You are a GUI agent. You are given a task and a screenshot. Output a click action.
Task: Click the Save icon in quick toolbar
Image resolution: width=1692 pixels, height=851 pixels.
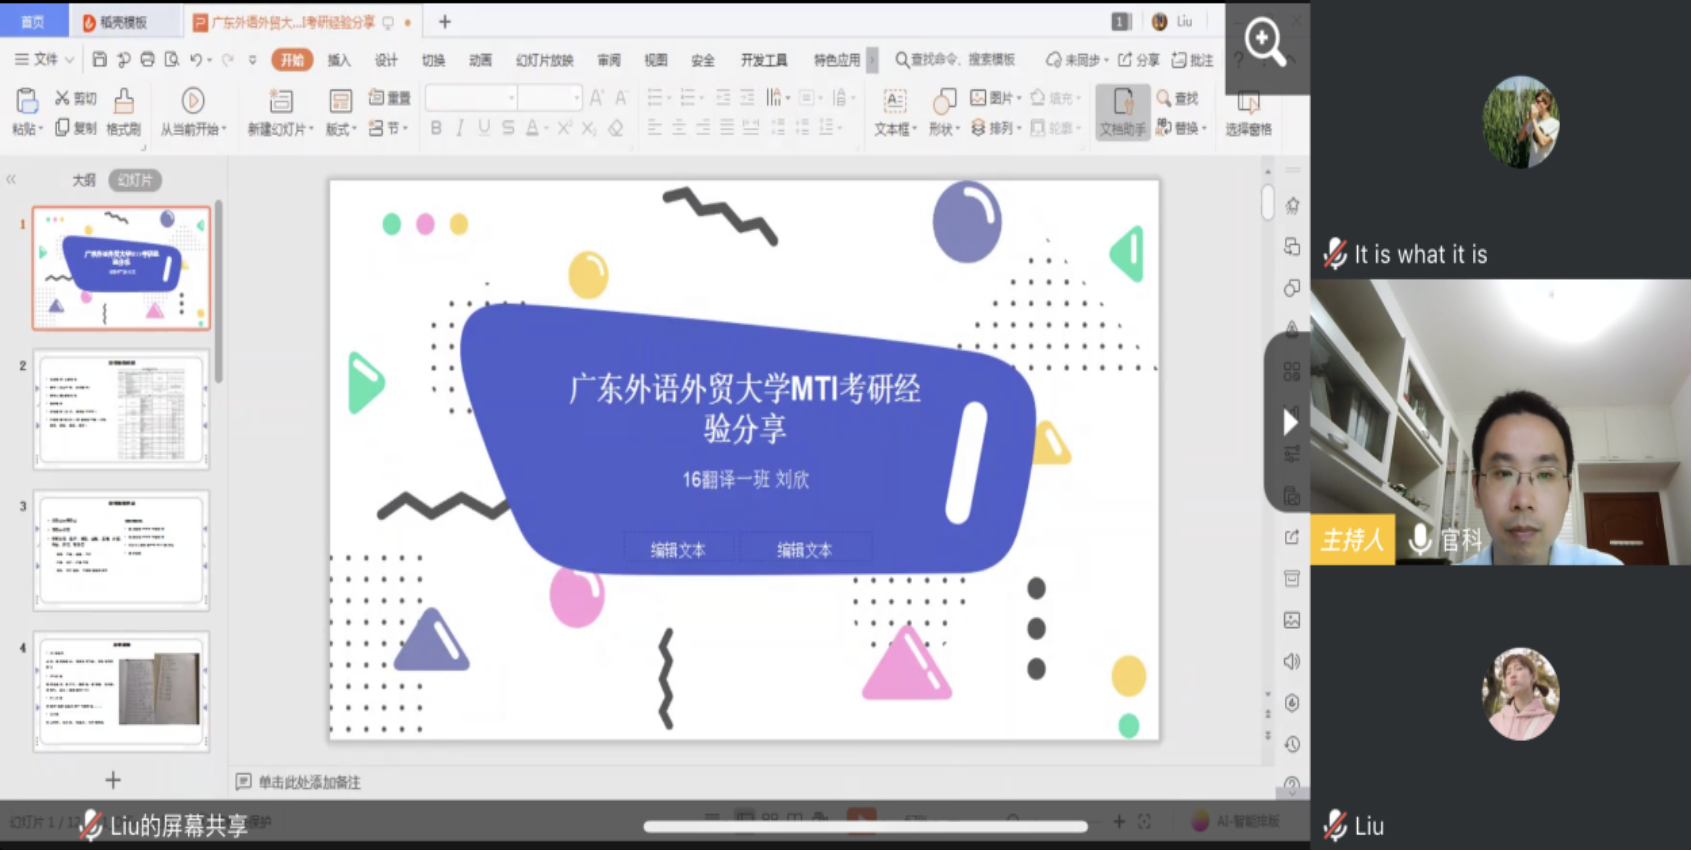tap(99, 60)
